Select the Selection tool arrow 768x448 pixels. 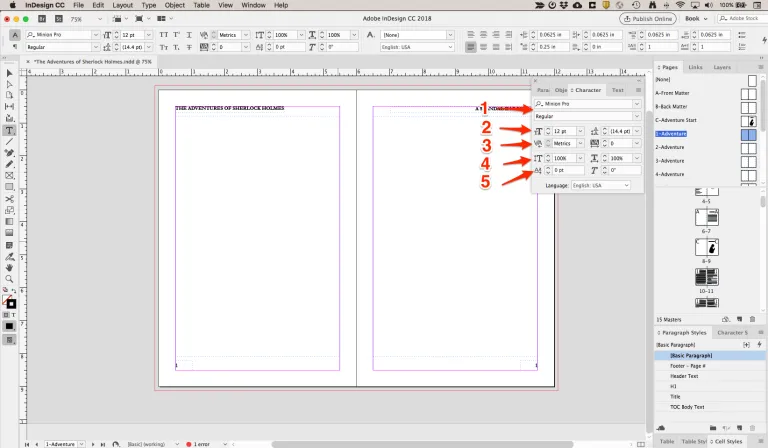pyautogui.click(x=9, y=73)
